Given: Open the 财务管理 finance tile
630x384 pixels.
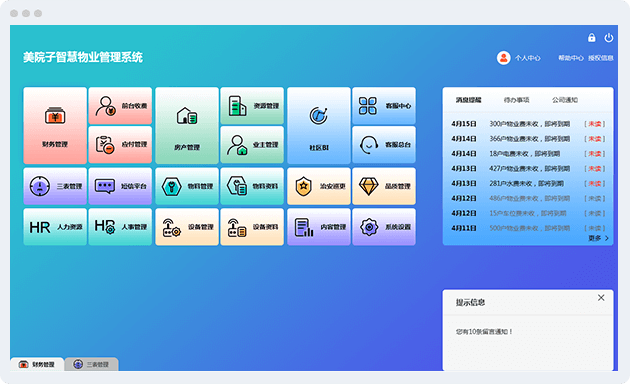Looking at the screenshot, I should 55,125.
